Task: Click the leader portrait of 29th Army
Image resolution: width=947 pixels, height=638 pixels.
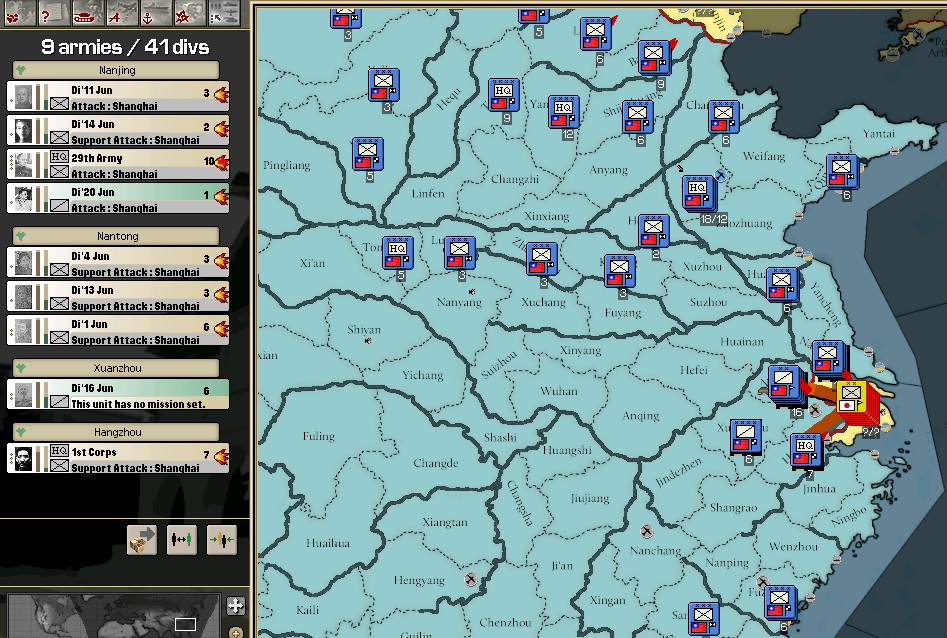Action: coord(23,166)
